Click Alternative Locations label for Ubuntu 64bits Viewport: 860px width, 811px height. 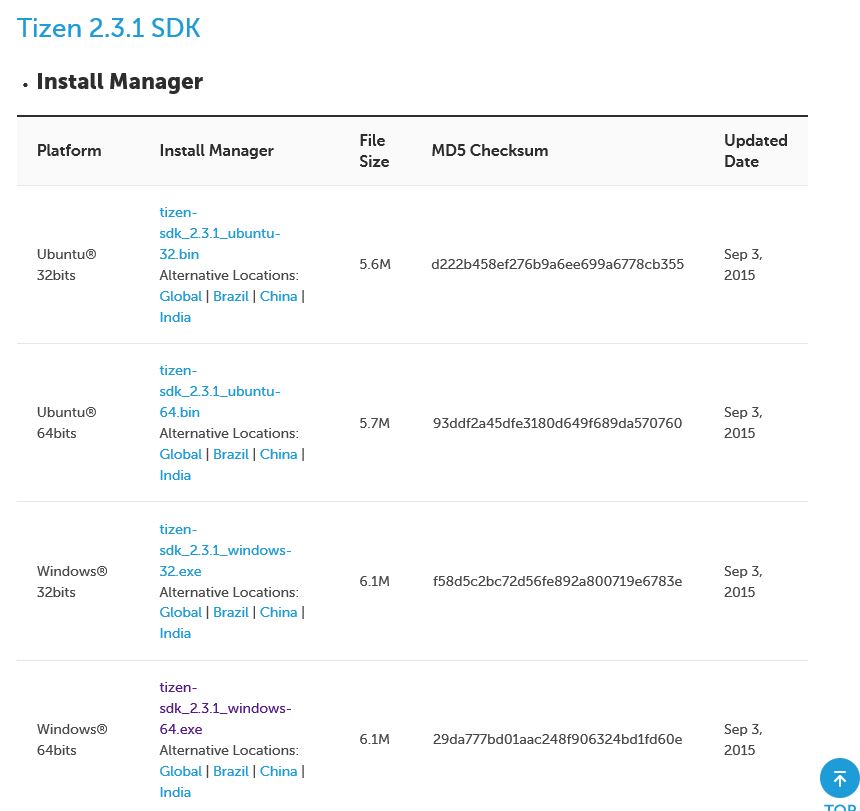(x=229, y=433)
